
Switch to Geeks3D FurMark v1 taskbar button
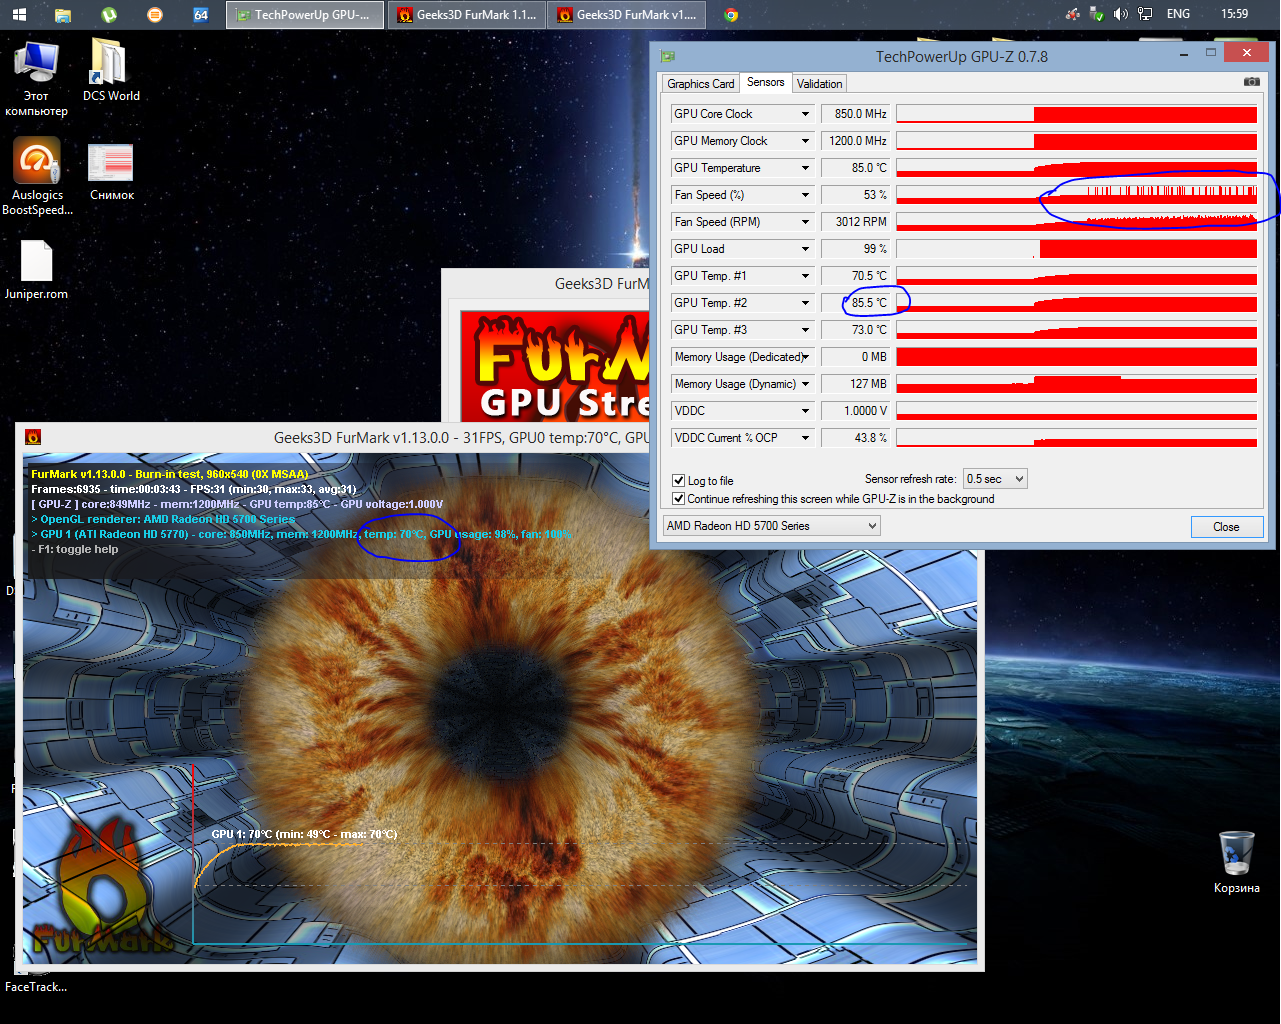627,15
